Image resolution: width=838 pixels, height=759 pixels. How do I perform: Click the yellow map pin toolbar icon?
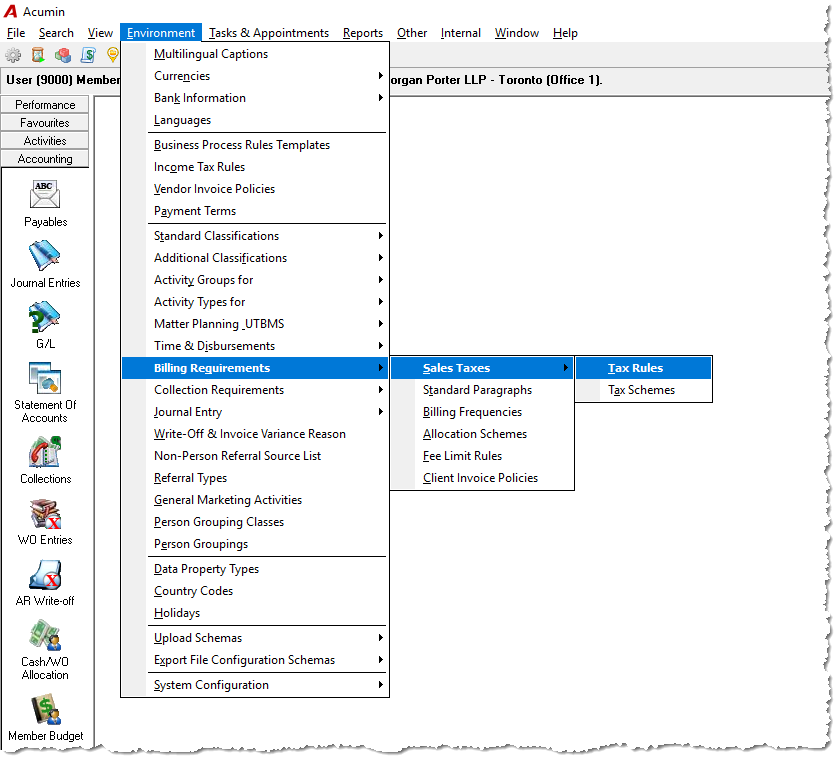pos(112,55)
